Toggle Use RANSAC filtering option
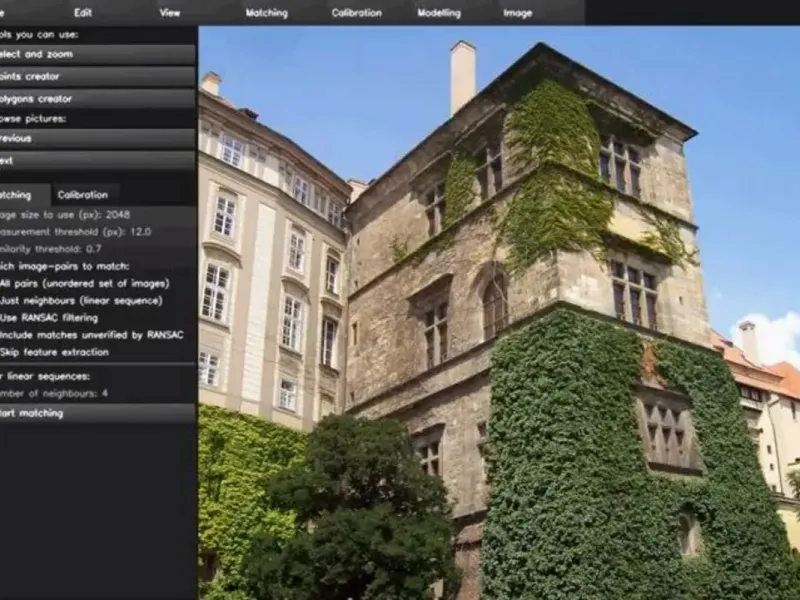Viewport: 800px width, 600px height. click(49, 318)
